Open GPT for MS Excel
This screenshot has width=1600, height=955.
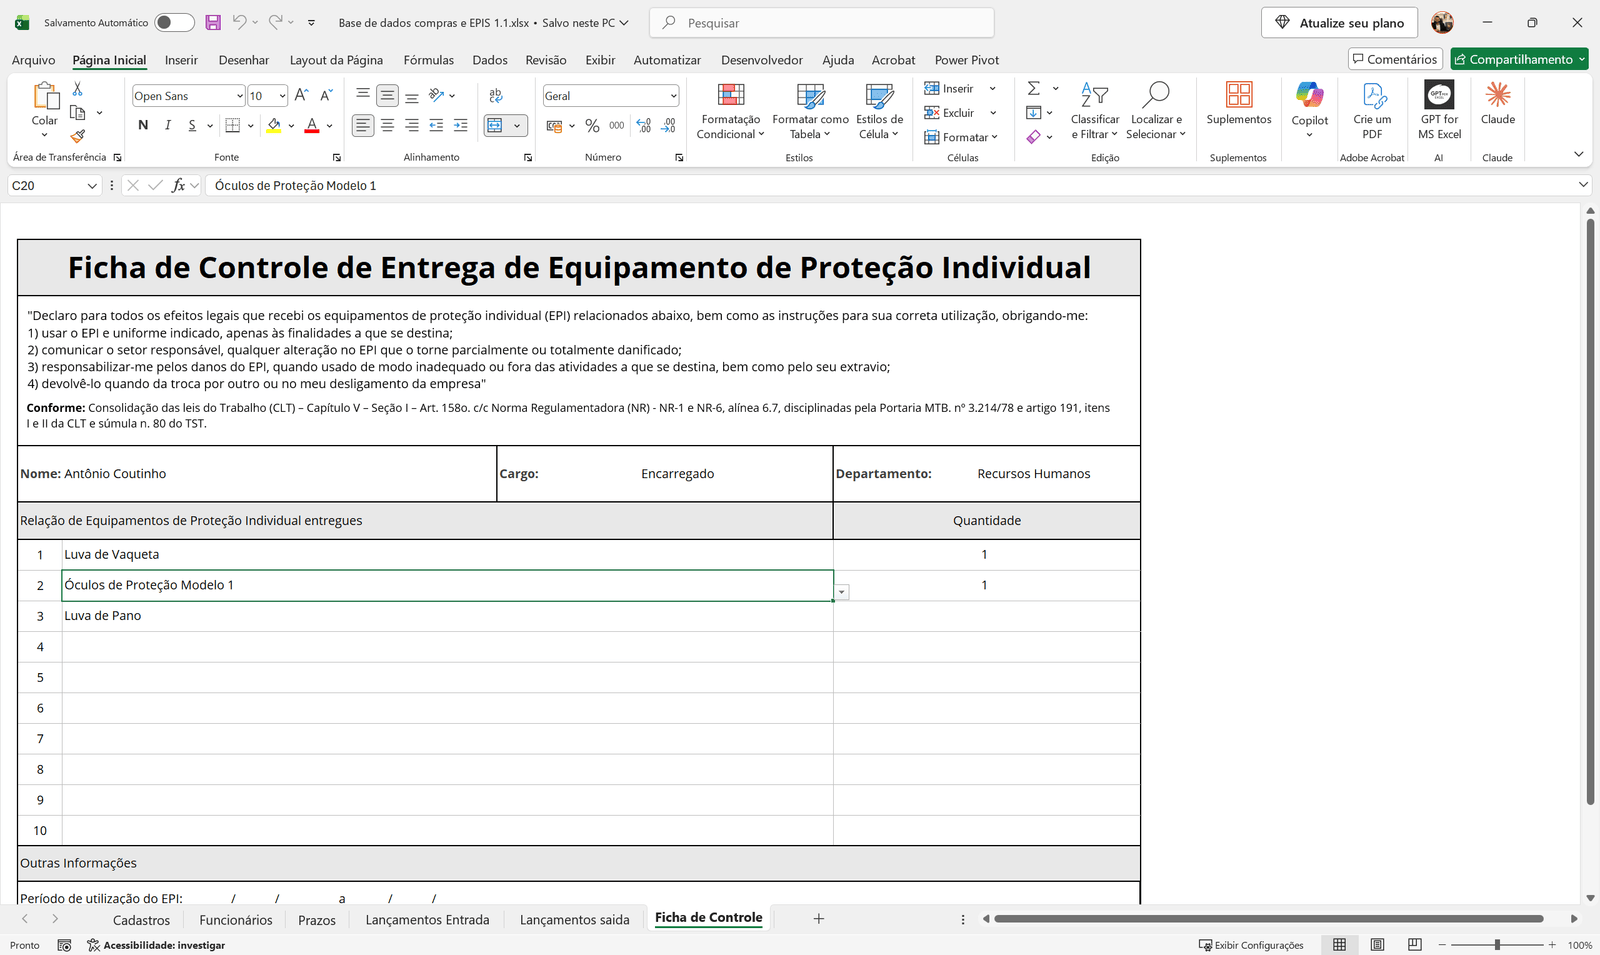(1439, 110)
